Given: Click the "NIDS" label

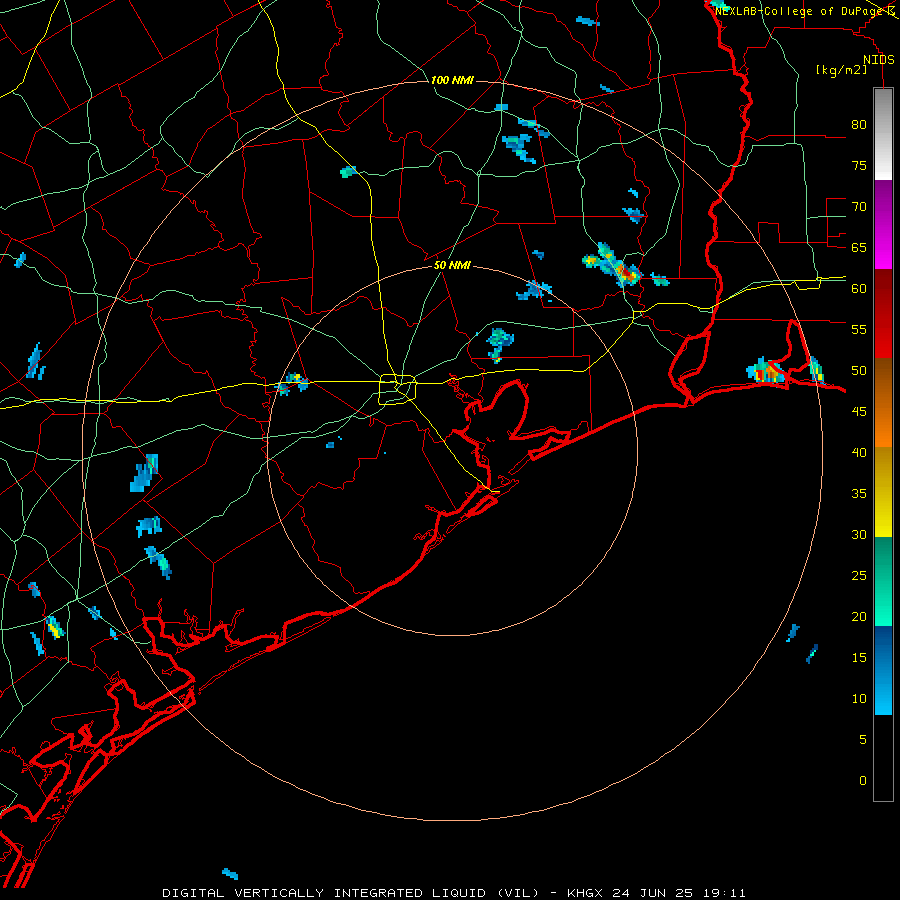Looking at the screenshot, I should coord(879,60).
